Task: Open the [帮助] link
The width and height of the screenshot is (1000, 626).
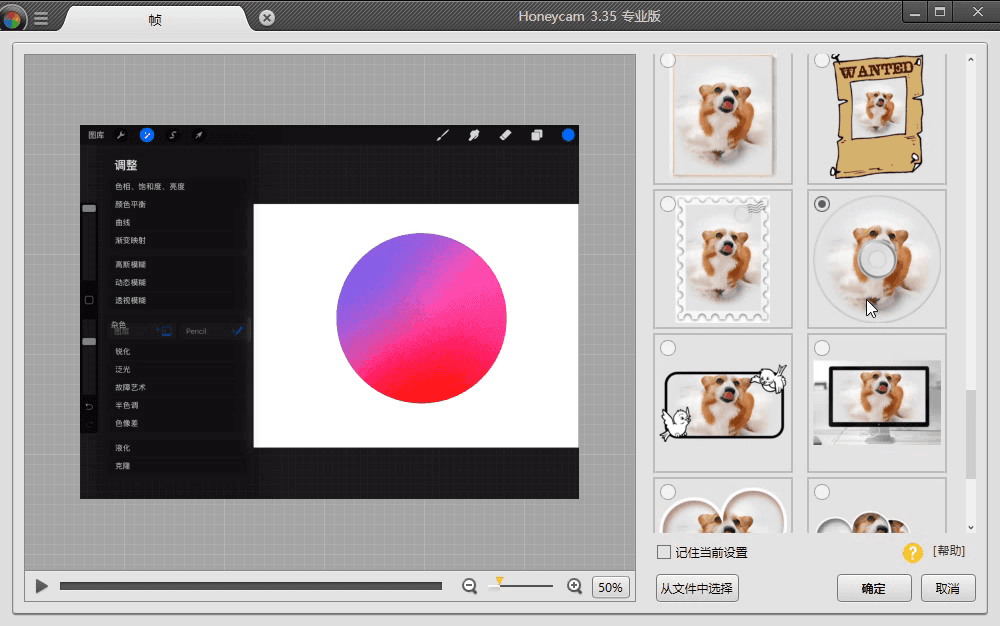Action: coord(949,551)
